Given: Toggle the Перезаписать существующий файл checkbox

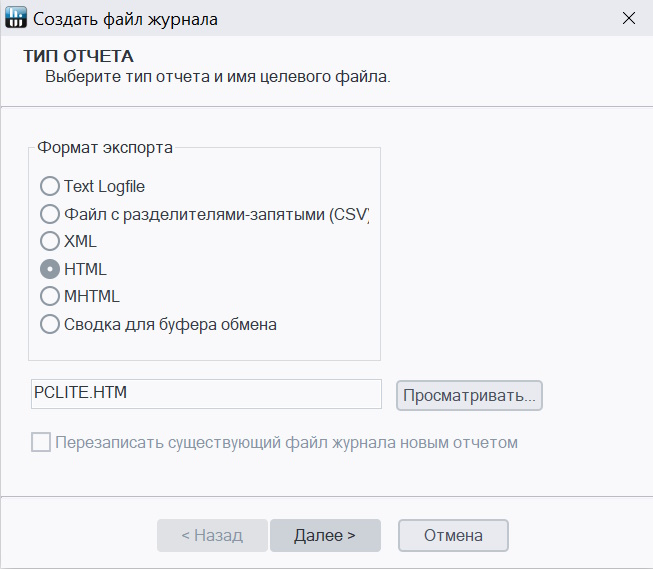Looking at the screenshot, I should tap(41, 442).
